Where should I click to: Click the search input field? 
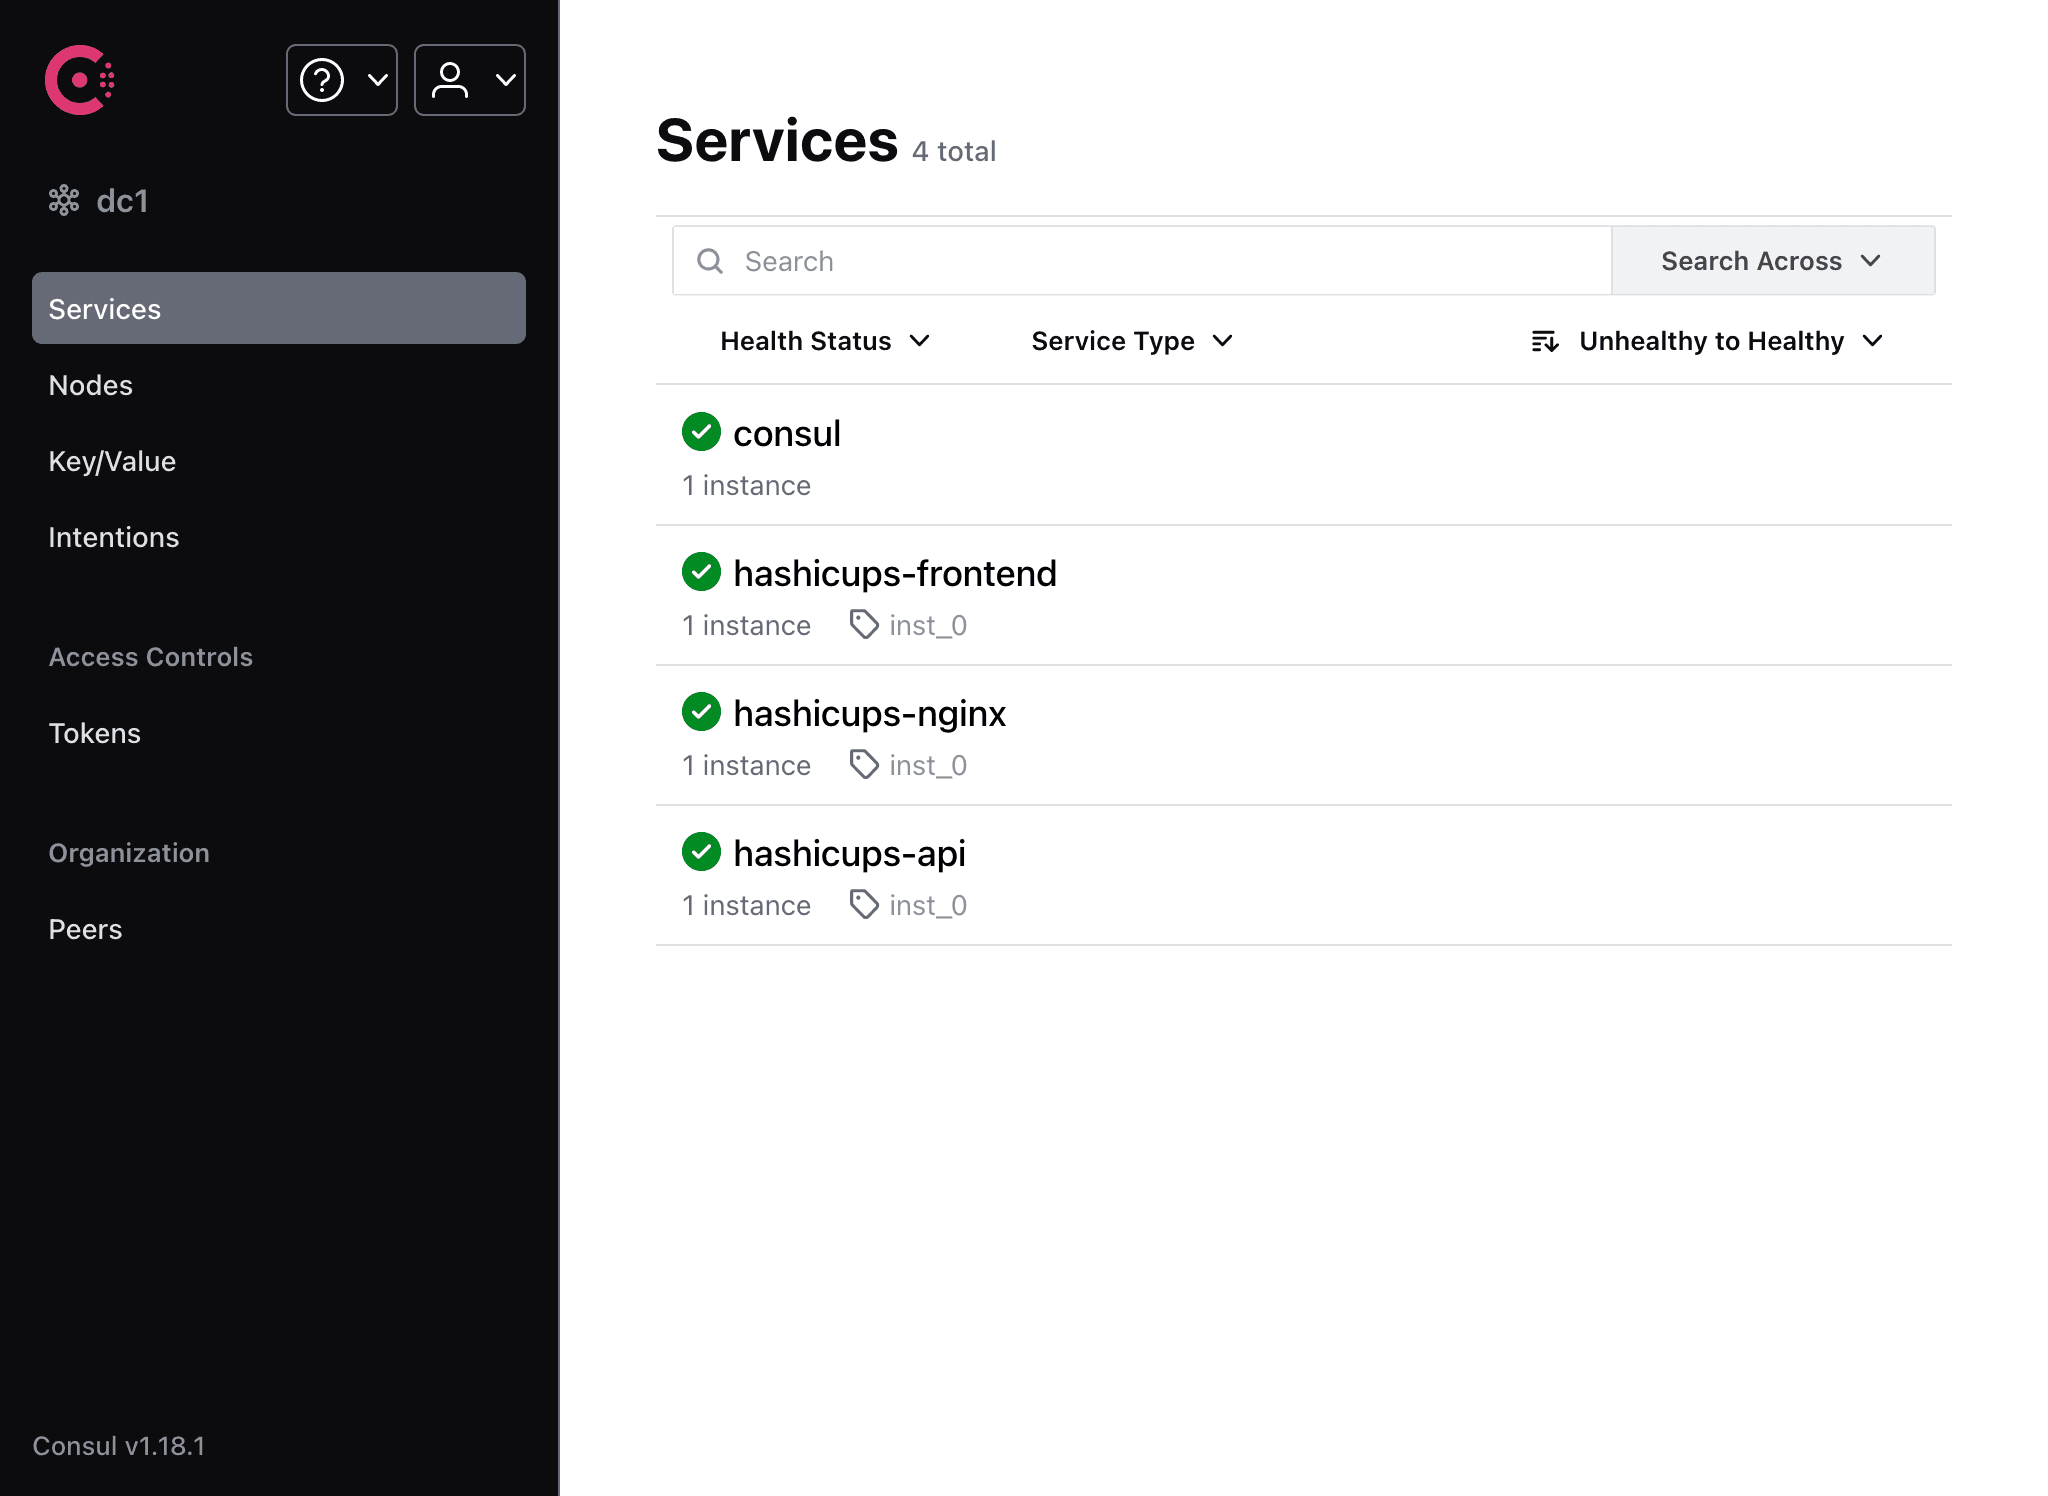(1140, 259)
